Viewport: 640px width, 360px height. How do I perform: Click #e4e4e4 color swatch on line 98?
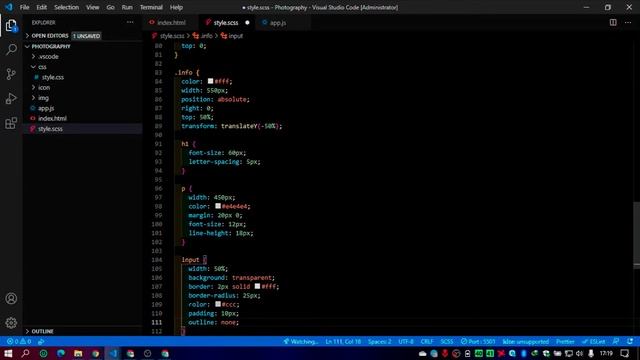click(x=218, y=206)
